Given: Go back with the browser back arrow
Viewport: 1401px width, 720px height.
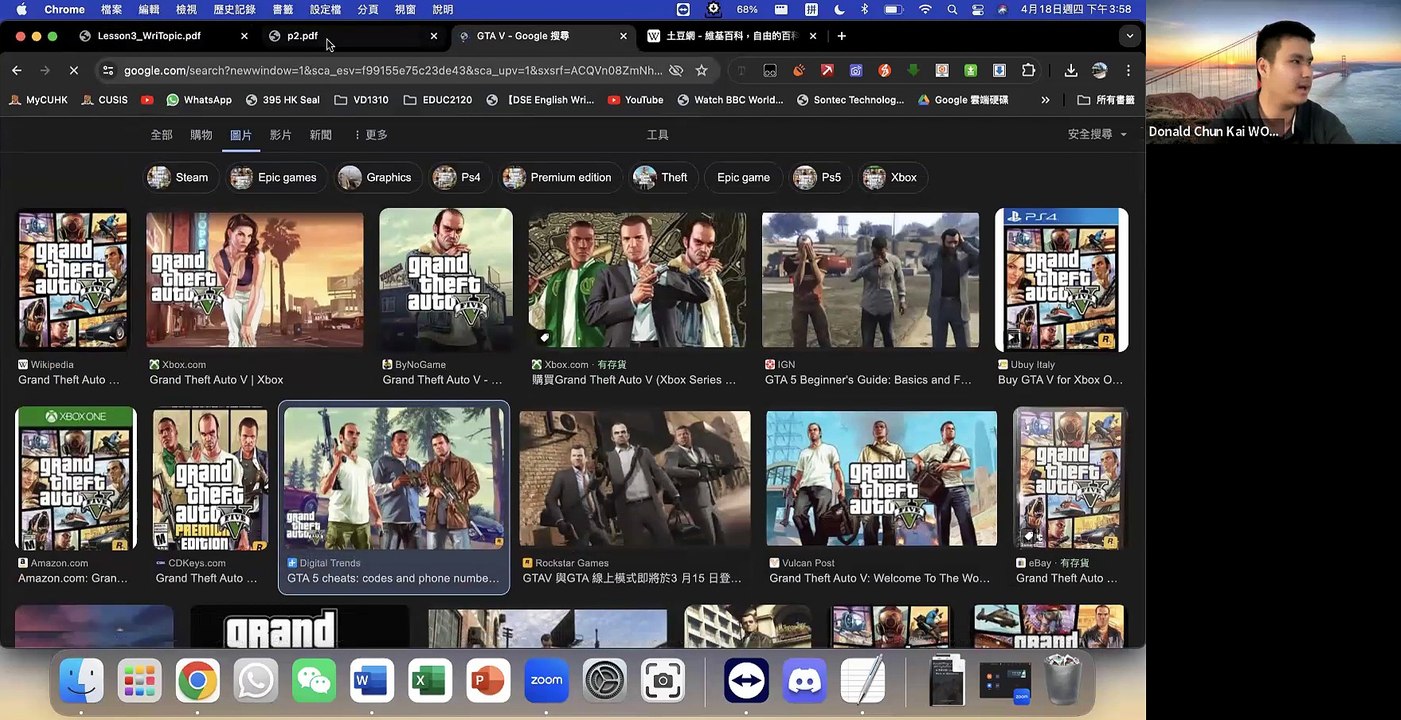Looking at the screenshot, I should tap(17, 70).
